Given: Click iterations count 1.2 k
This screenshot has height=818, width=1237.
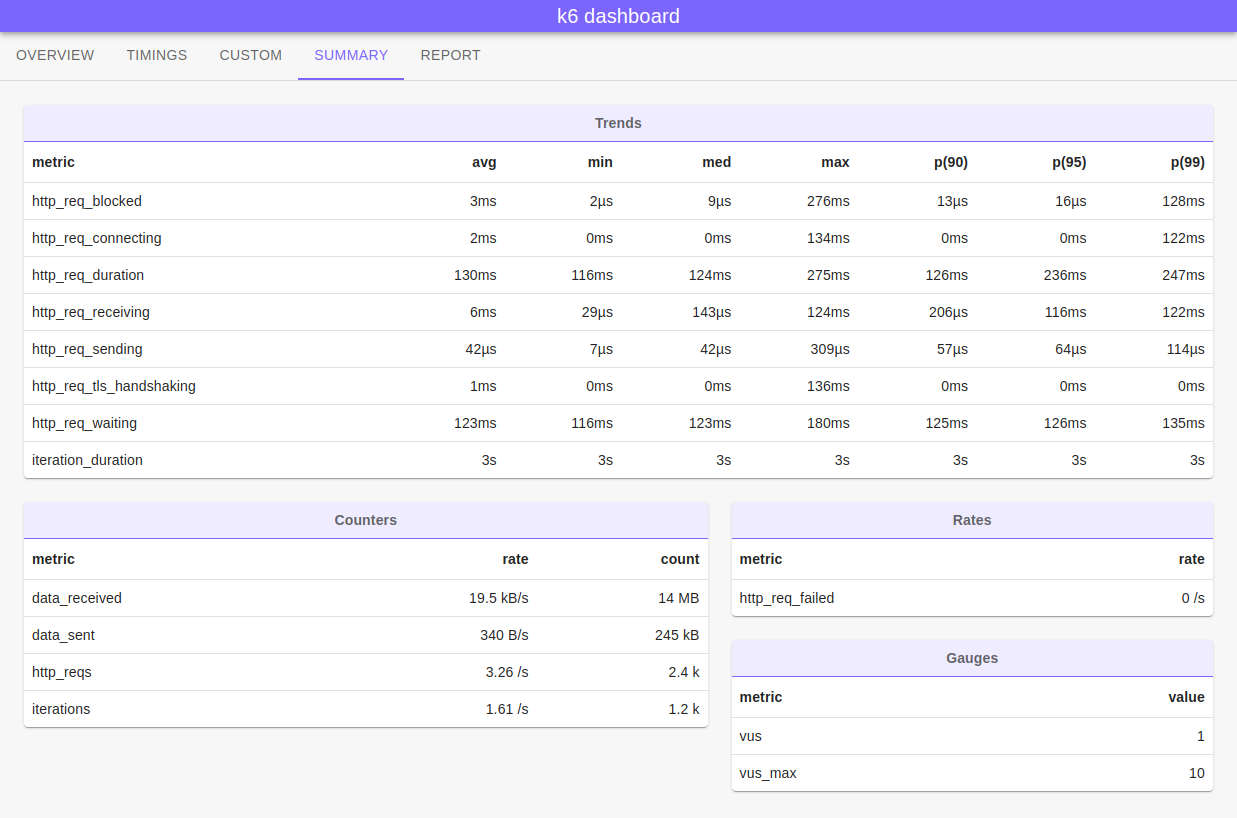Looking at the screenshot, I should pyautogui.click(x=684, y=709).
